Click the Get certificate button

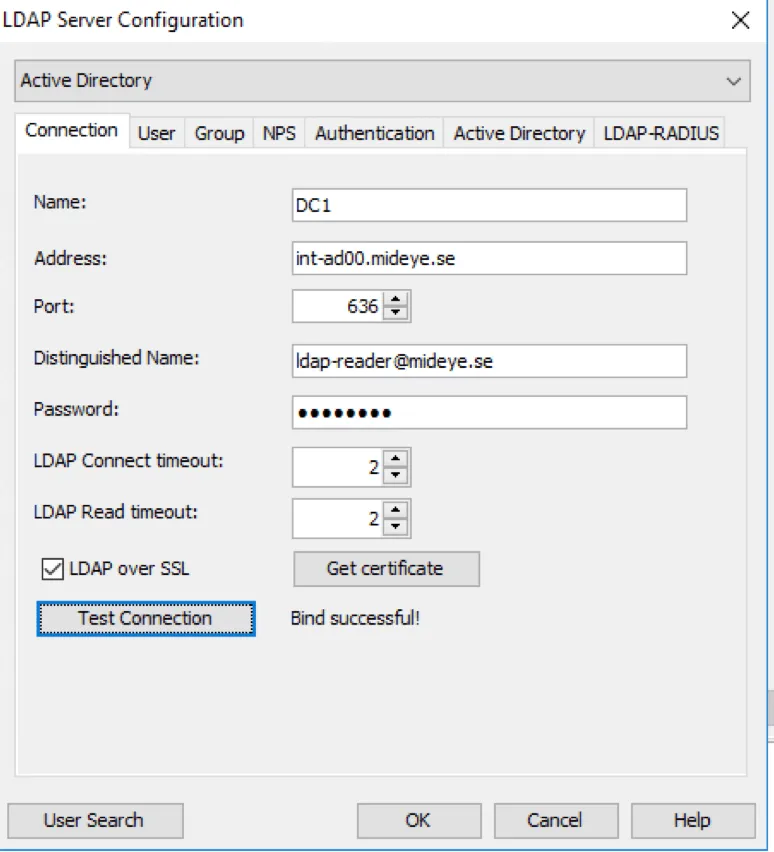(386, 569)
